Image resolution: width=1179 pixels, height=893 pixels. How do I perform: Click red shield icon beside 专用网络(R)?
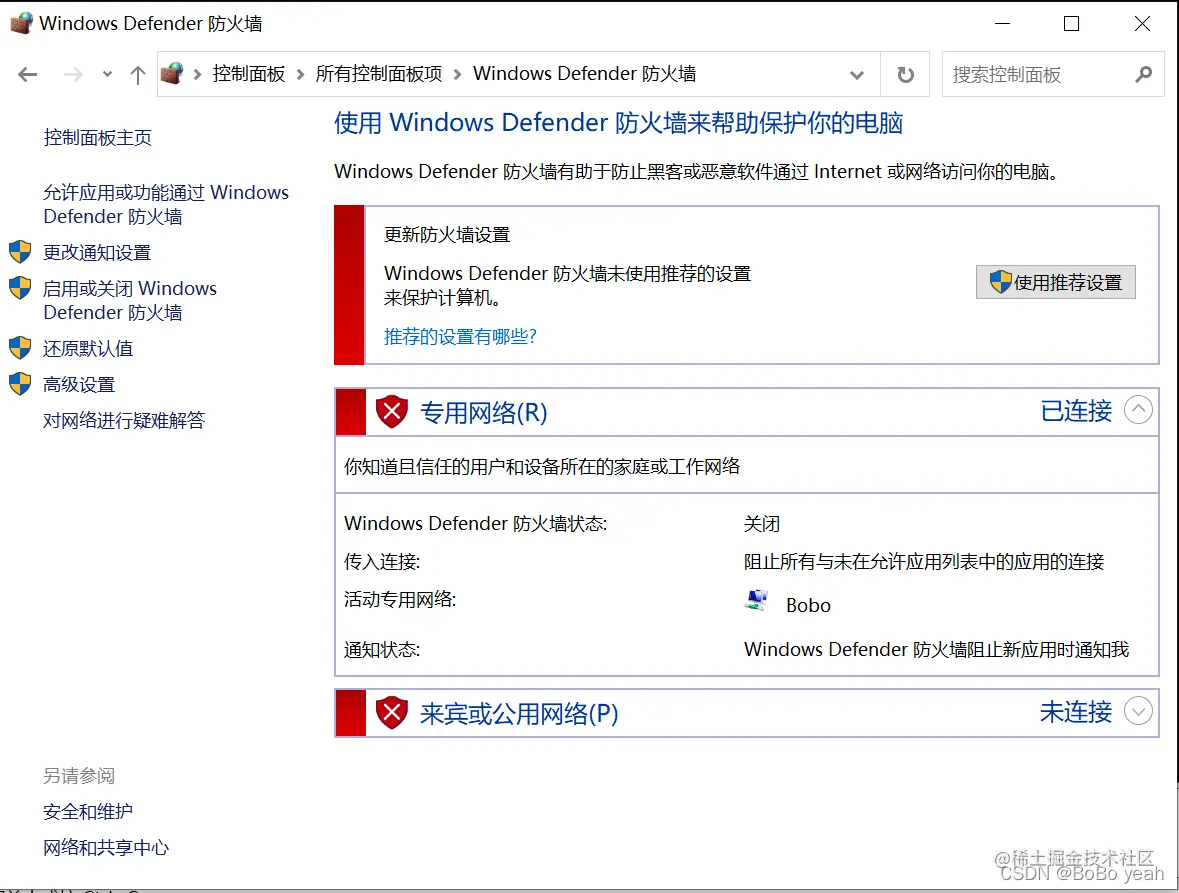(392, 412)
